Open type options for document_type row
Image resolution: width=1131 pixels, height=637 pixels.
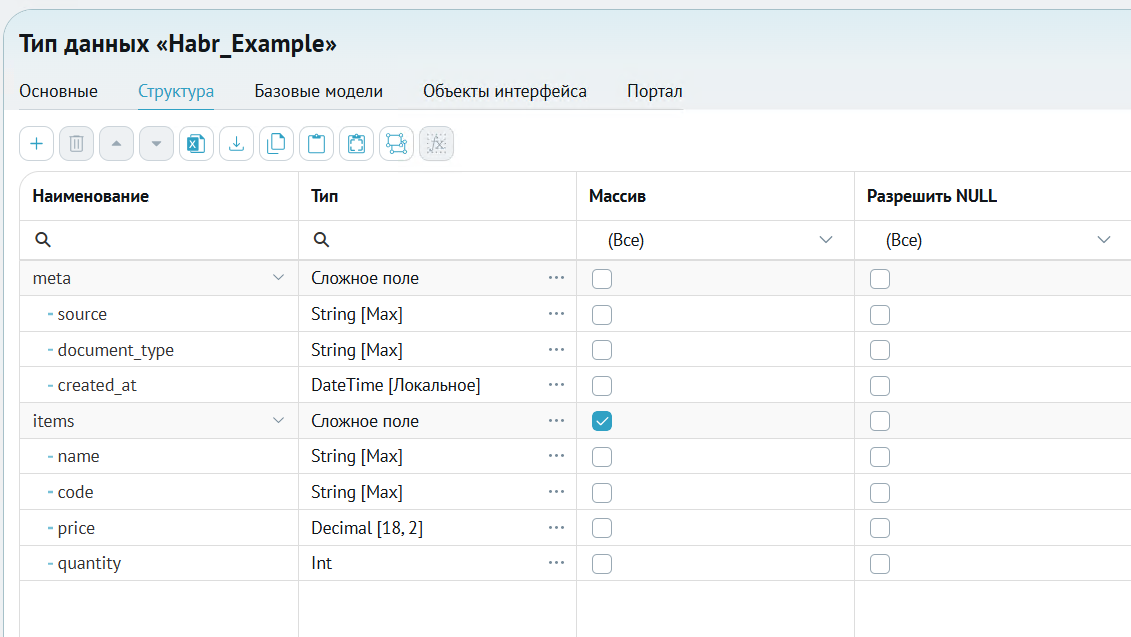click(556, 350)
